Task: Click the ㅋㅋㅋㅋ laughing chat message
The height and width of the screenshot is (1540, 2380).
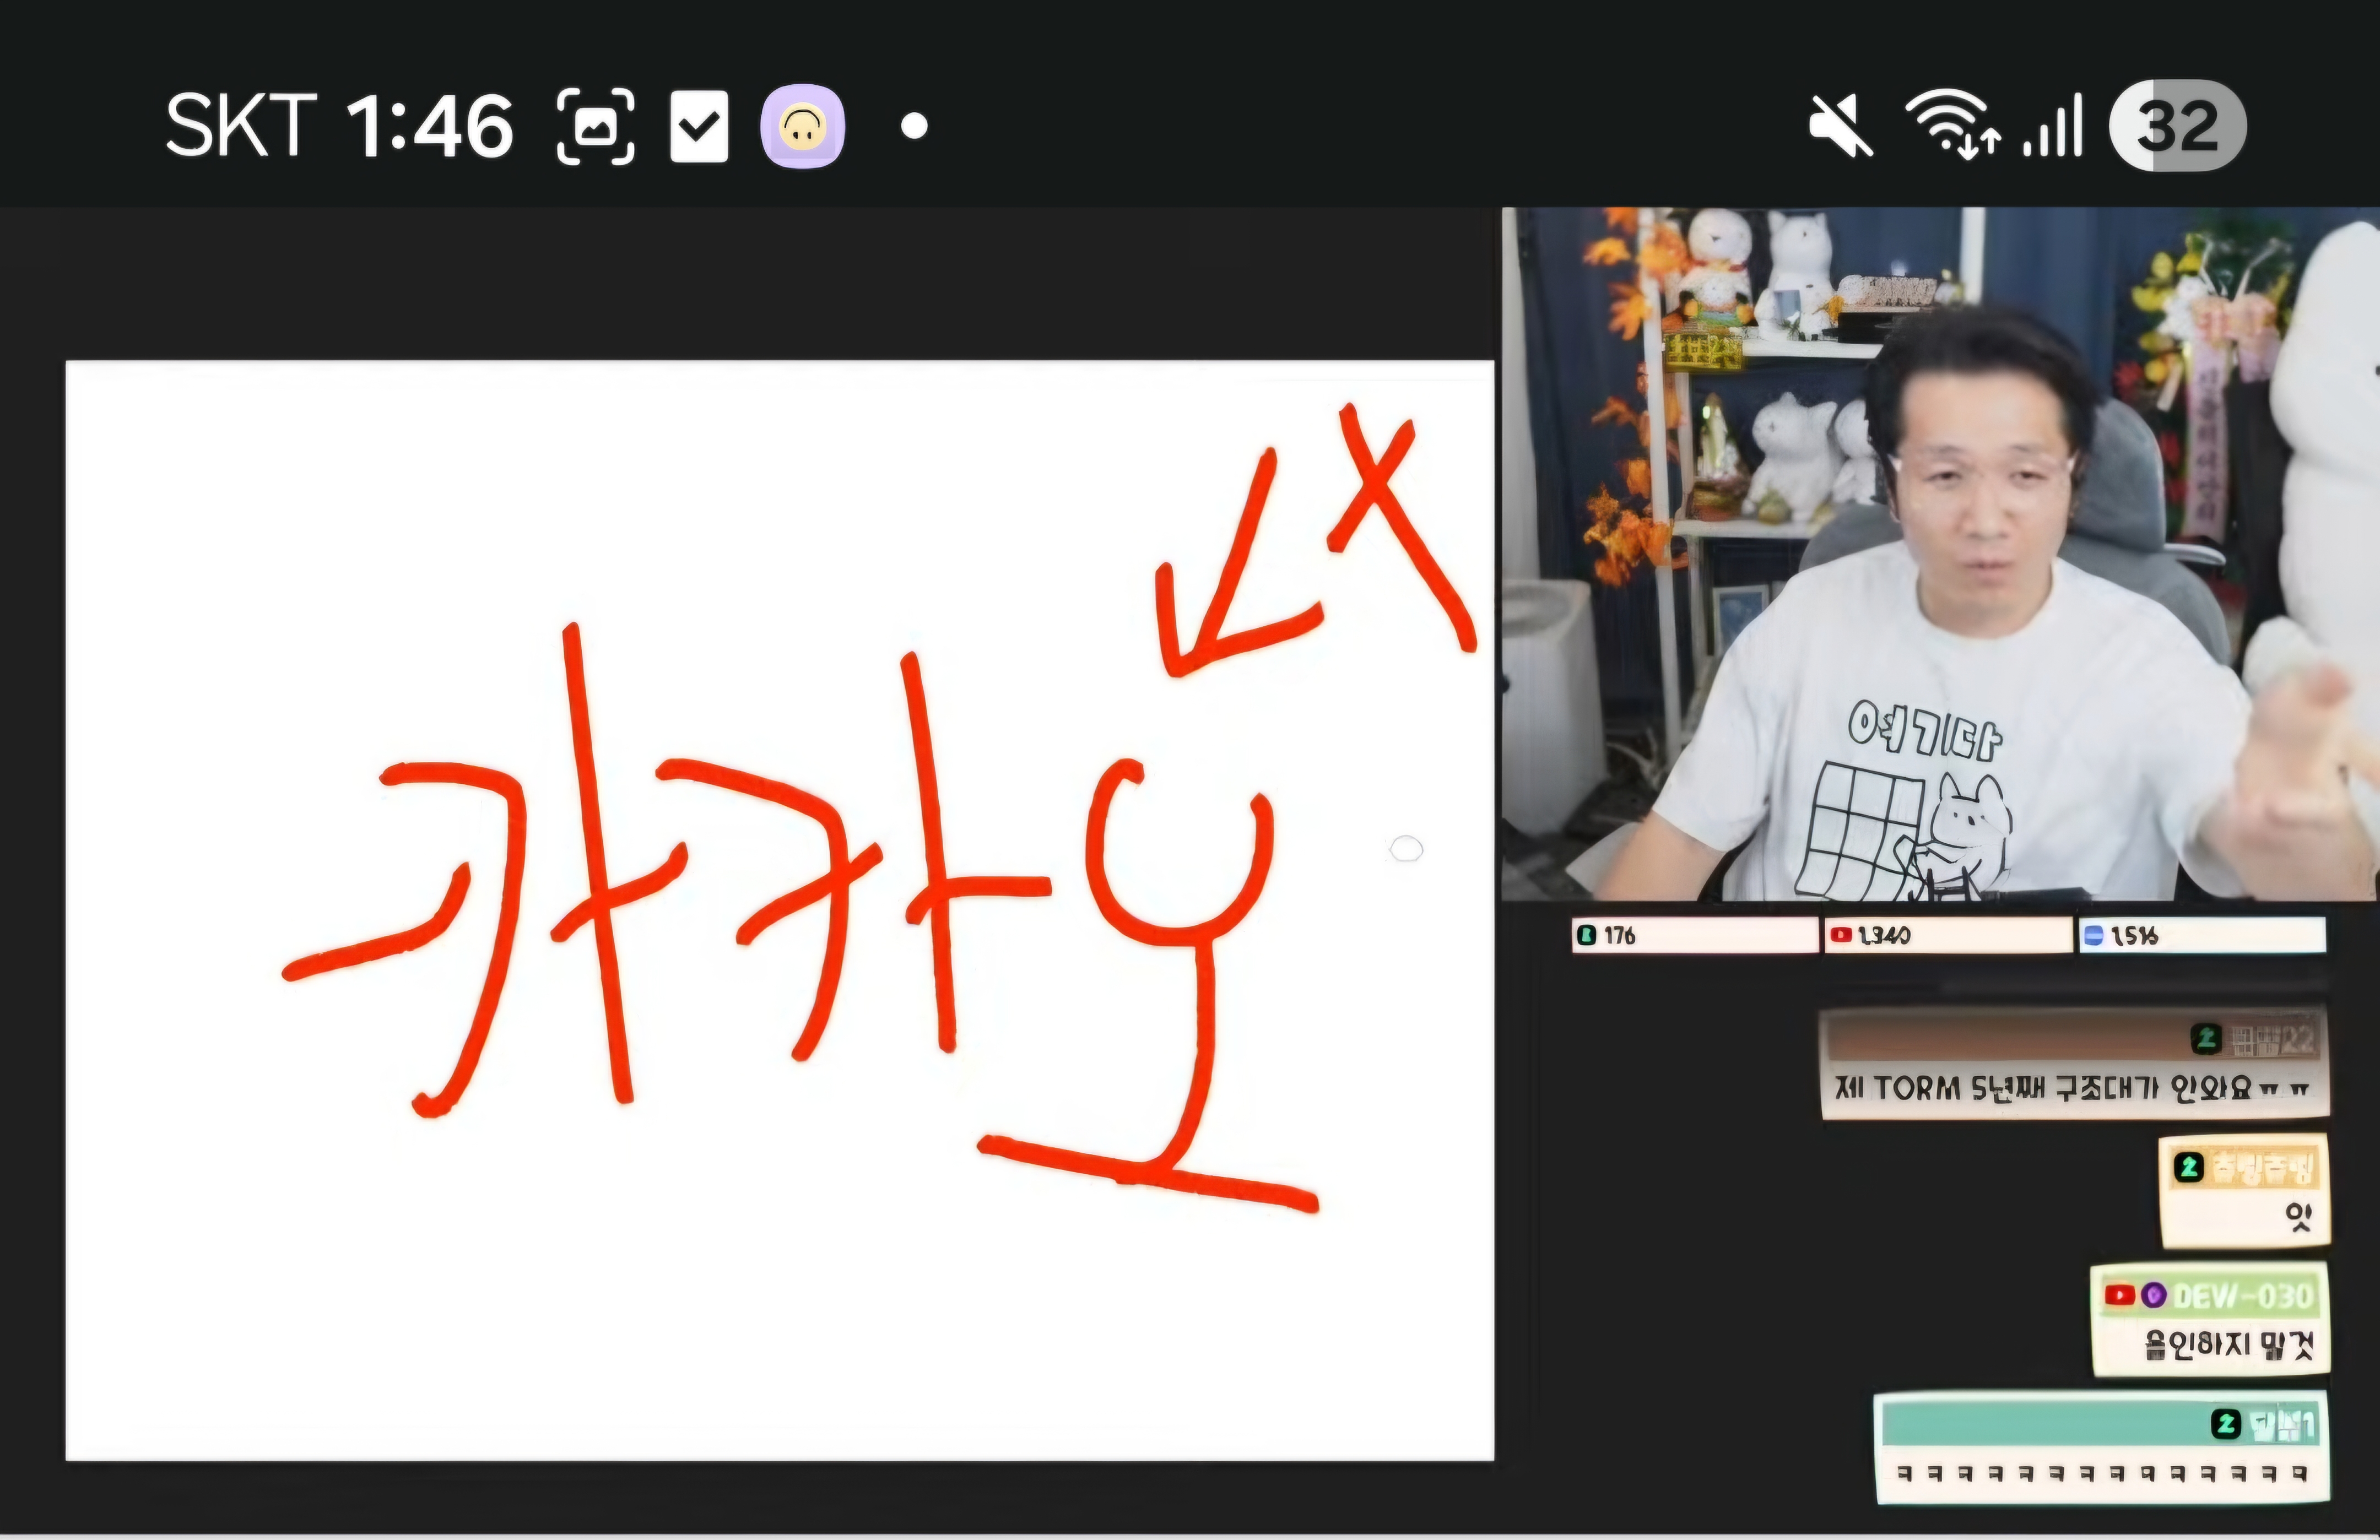Action: coord(2102,1473)
